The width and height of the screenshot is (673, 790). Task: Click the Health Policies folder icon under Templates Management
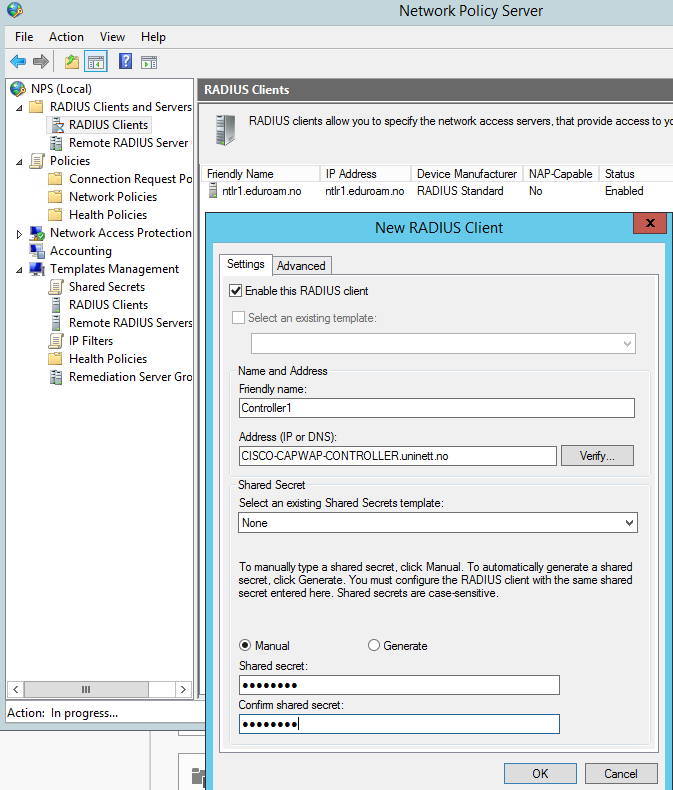(x=55, y=359)
